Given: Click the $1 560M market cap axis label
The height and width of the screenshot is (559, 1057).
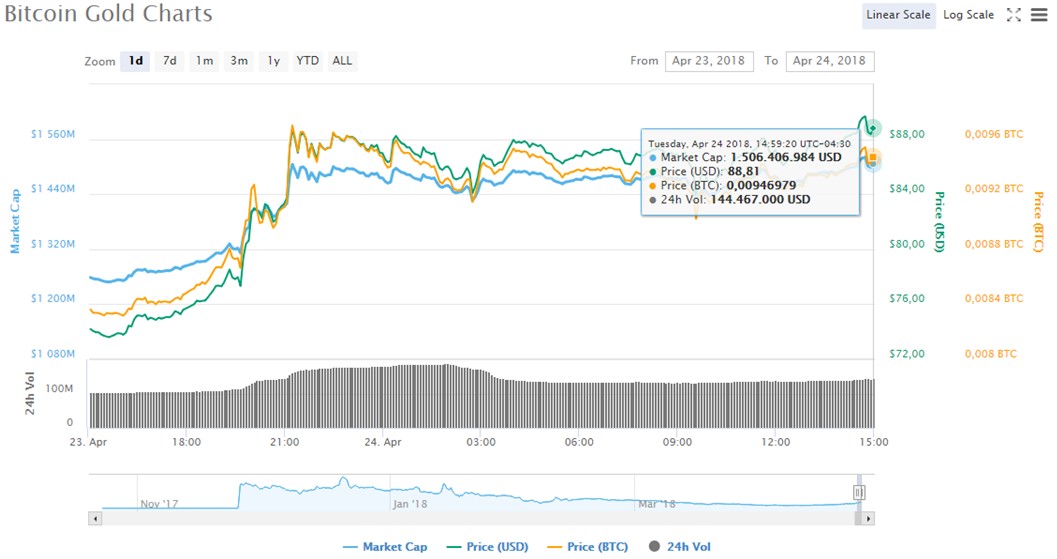Looking at the screenshot, I should 53,134.
